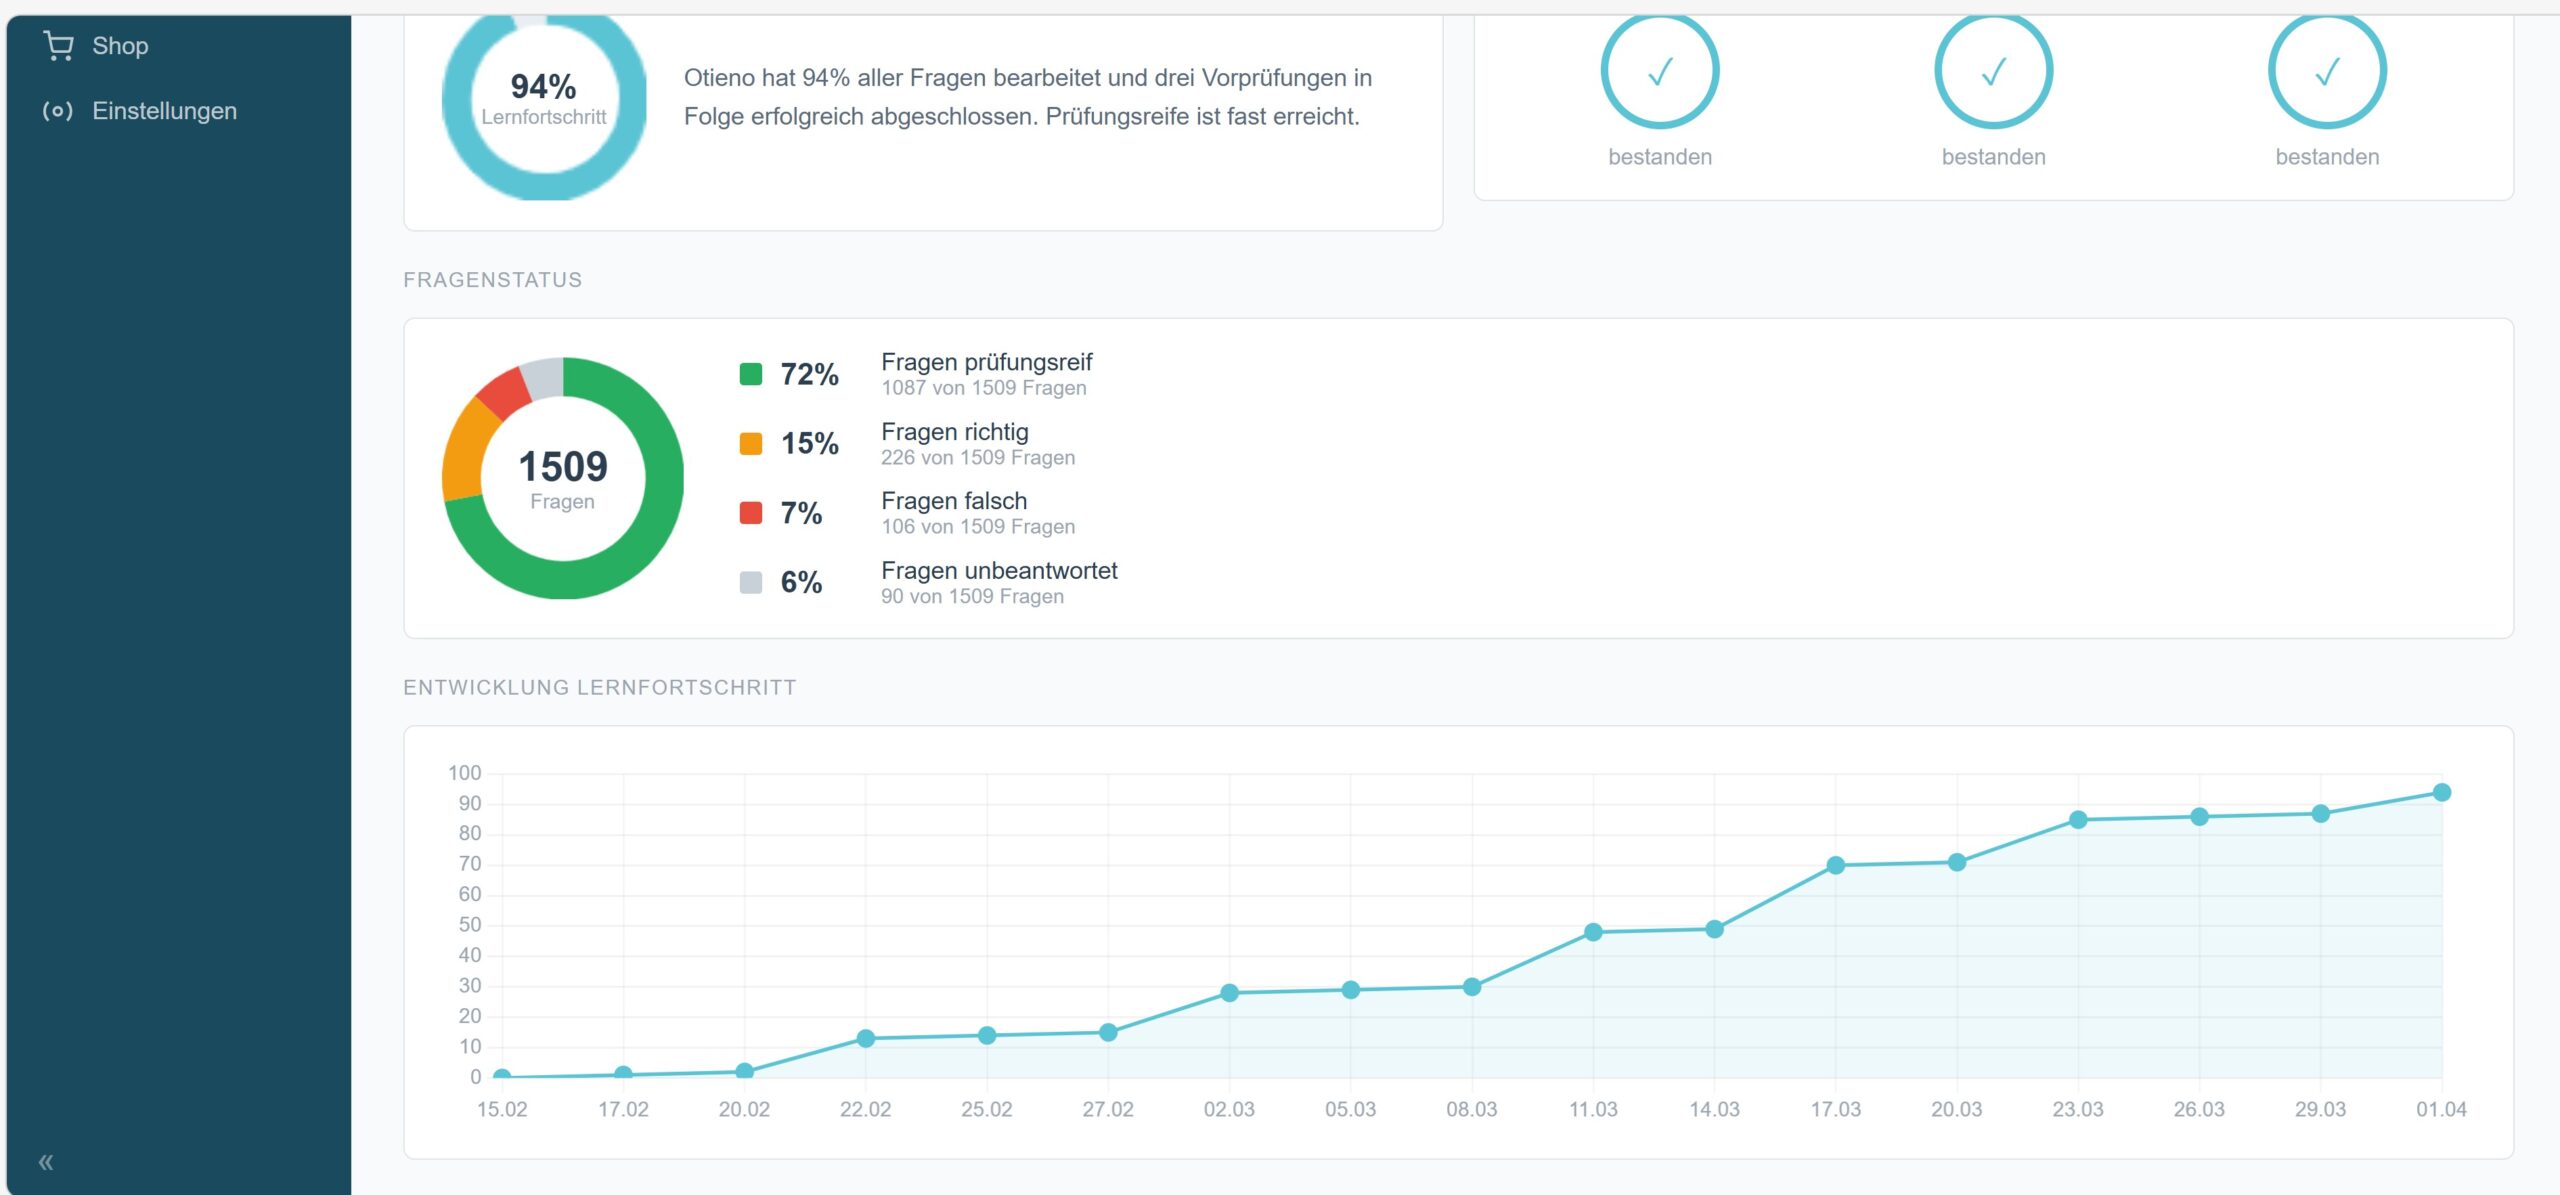
Task: Click the orange Fragen richtig swatch
Action: tap(751, 444)
